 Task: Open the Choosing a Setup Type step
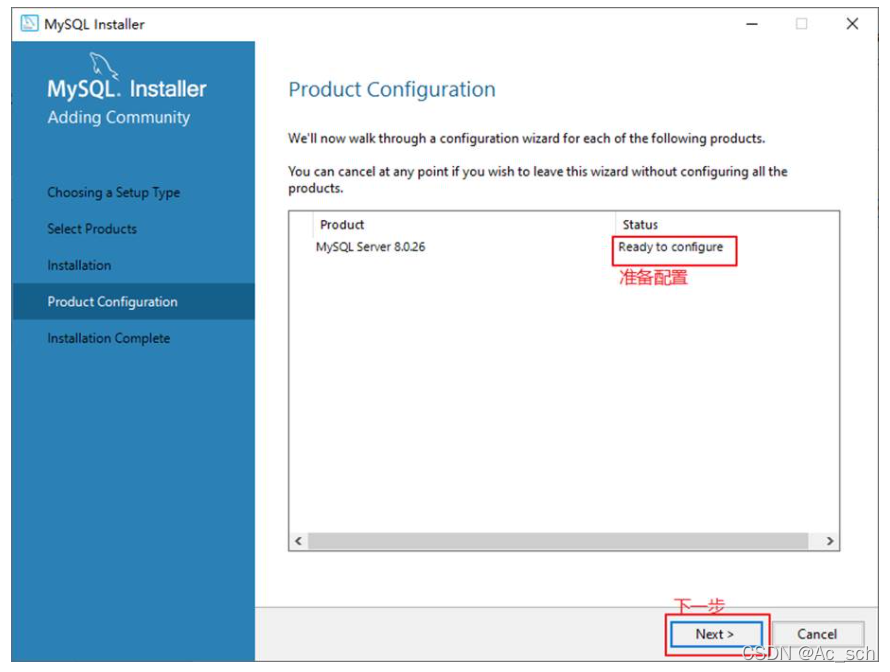tap(114, 192)
